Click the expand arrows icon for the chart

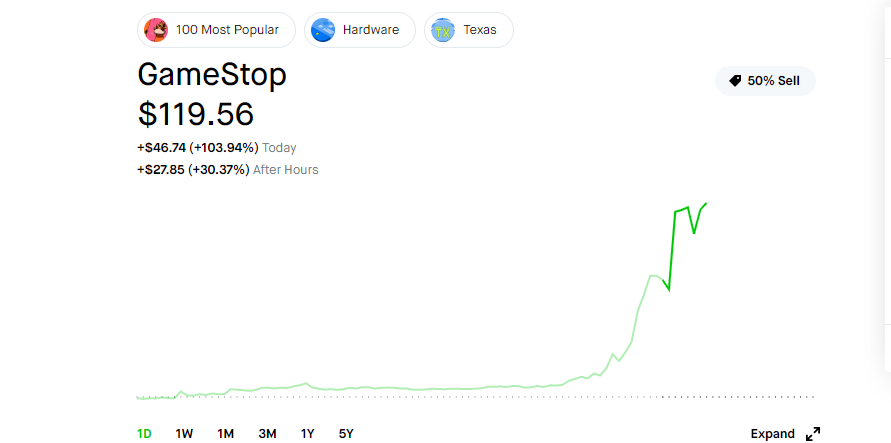(813, 434)
